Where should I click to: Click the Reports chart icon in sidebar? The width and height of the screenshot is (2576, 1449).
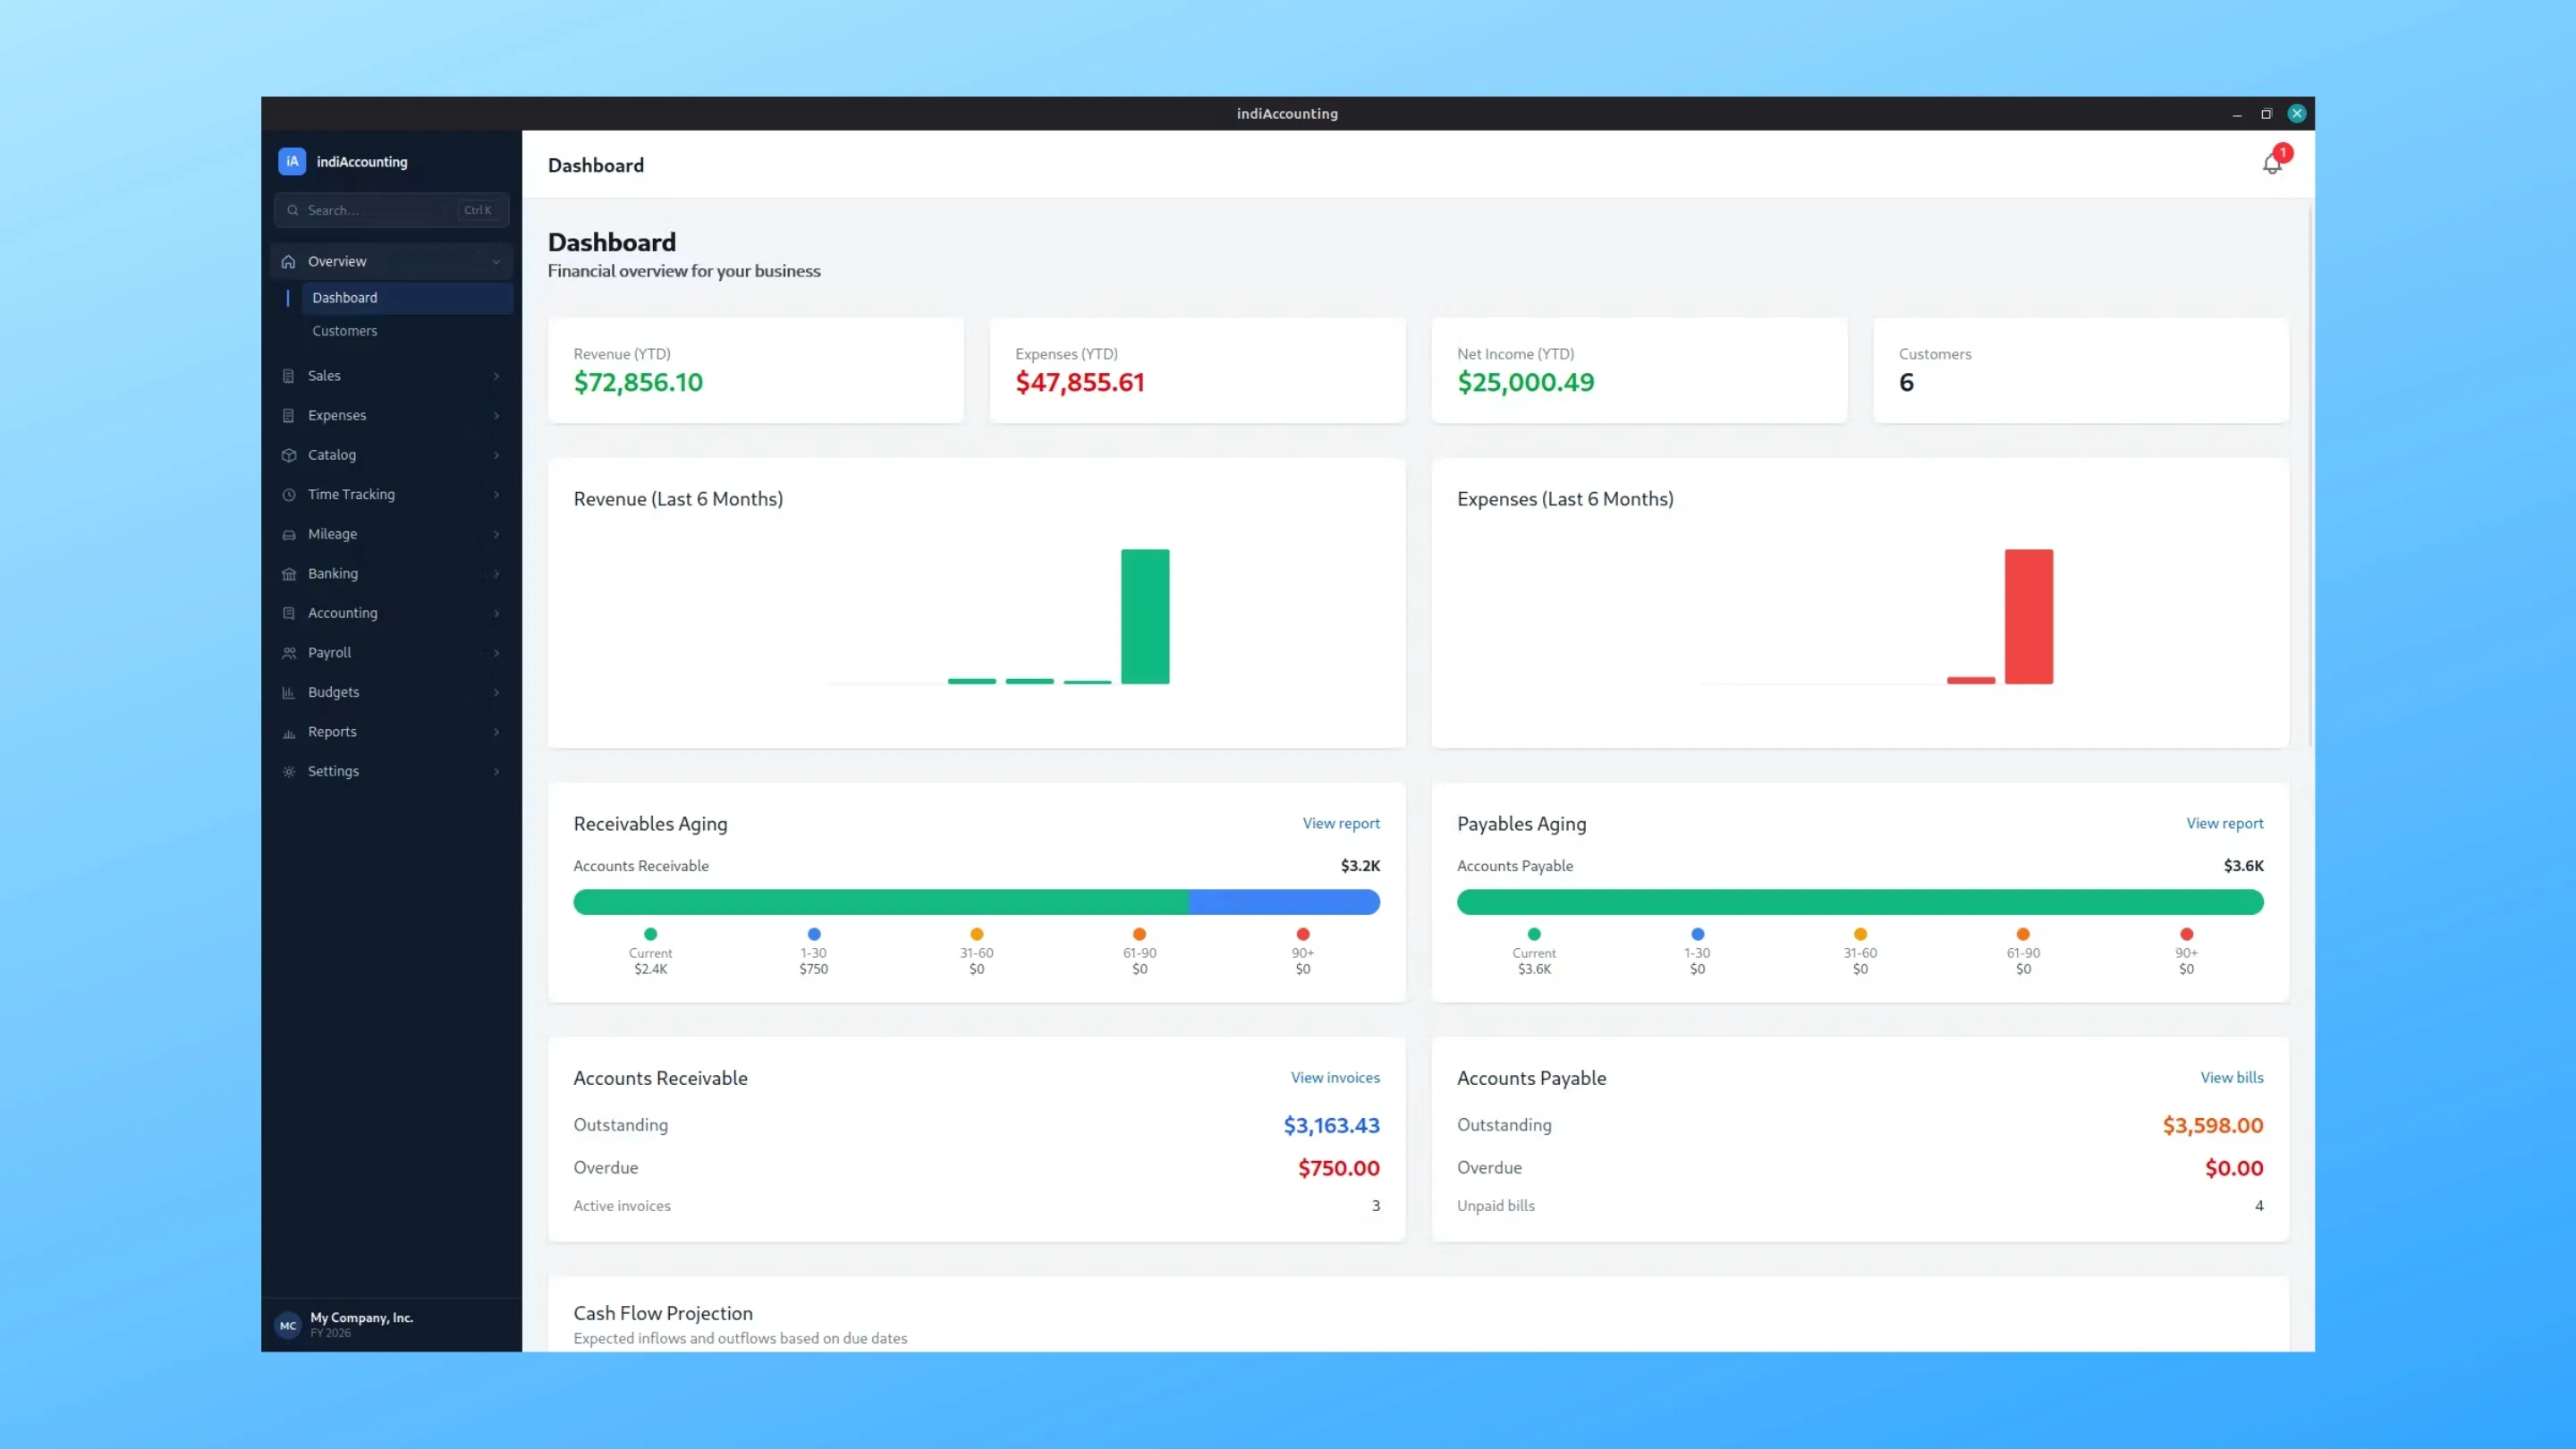click(289, 732)
